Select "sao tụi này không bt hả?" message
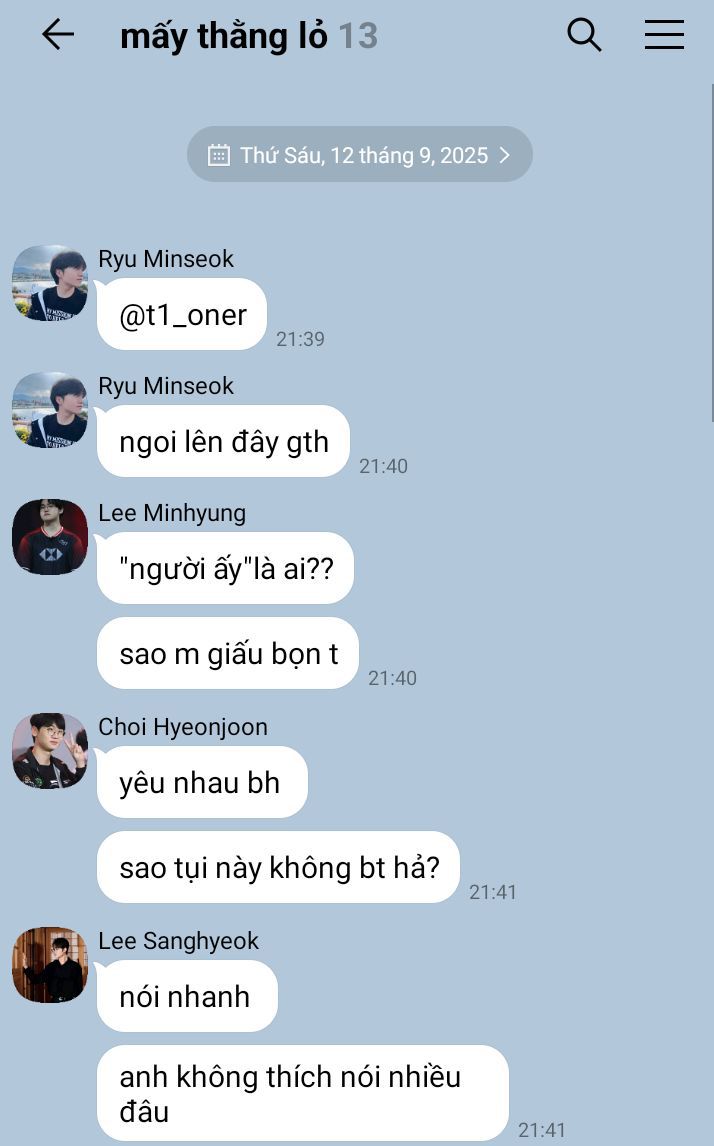The image size is (714, 1146). click(278, 868)
